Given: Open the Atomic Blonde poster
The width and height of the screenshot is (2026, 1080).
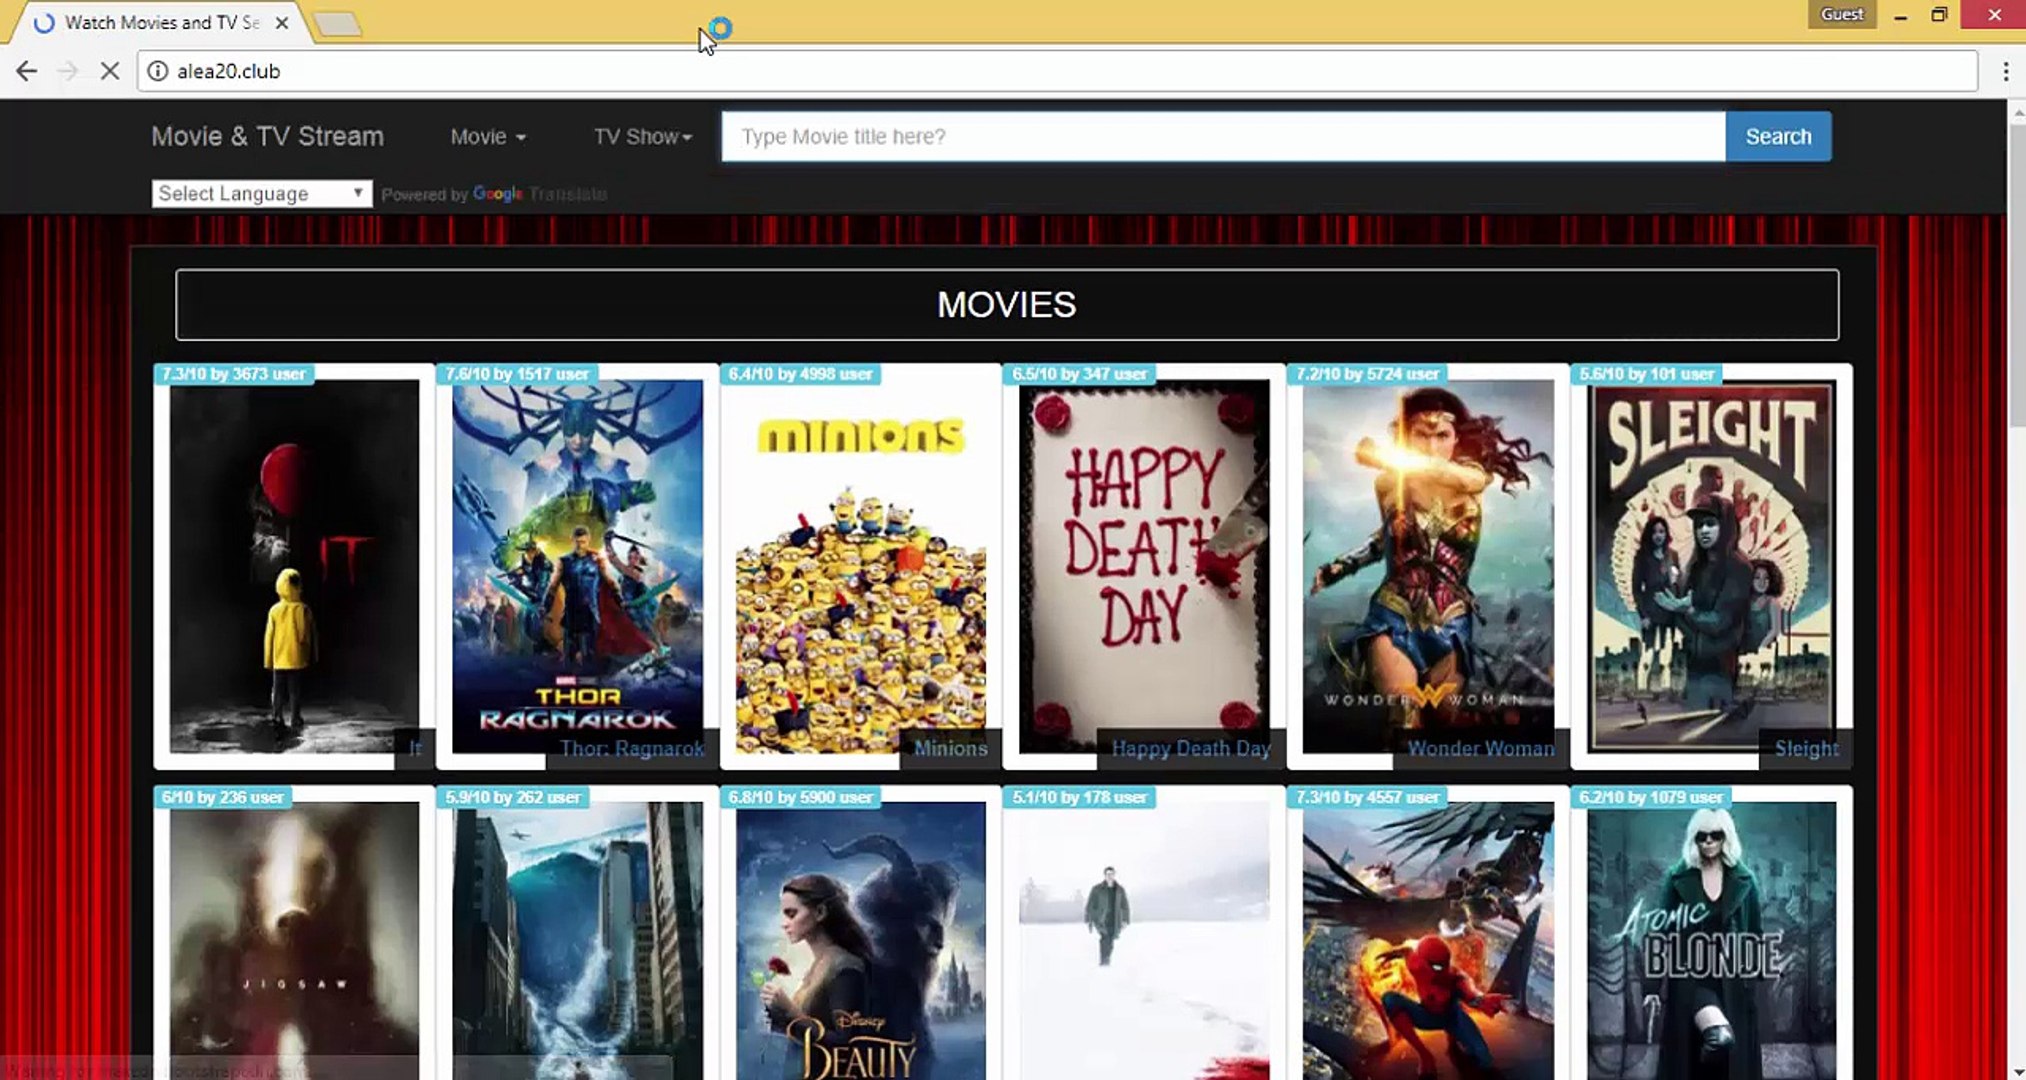Looking at the screenshot, I should (1711, 940).
